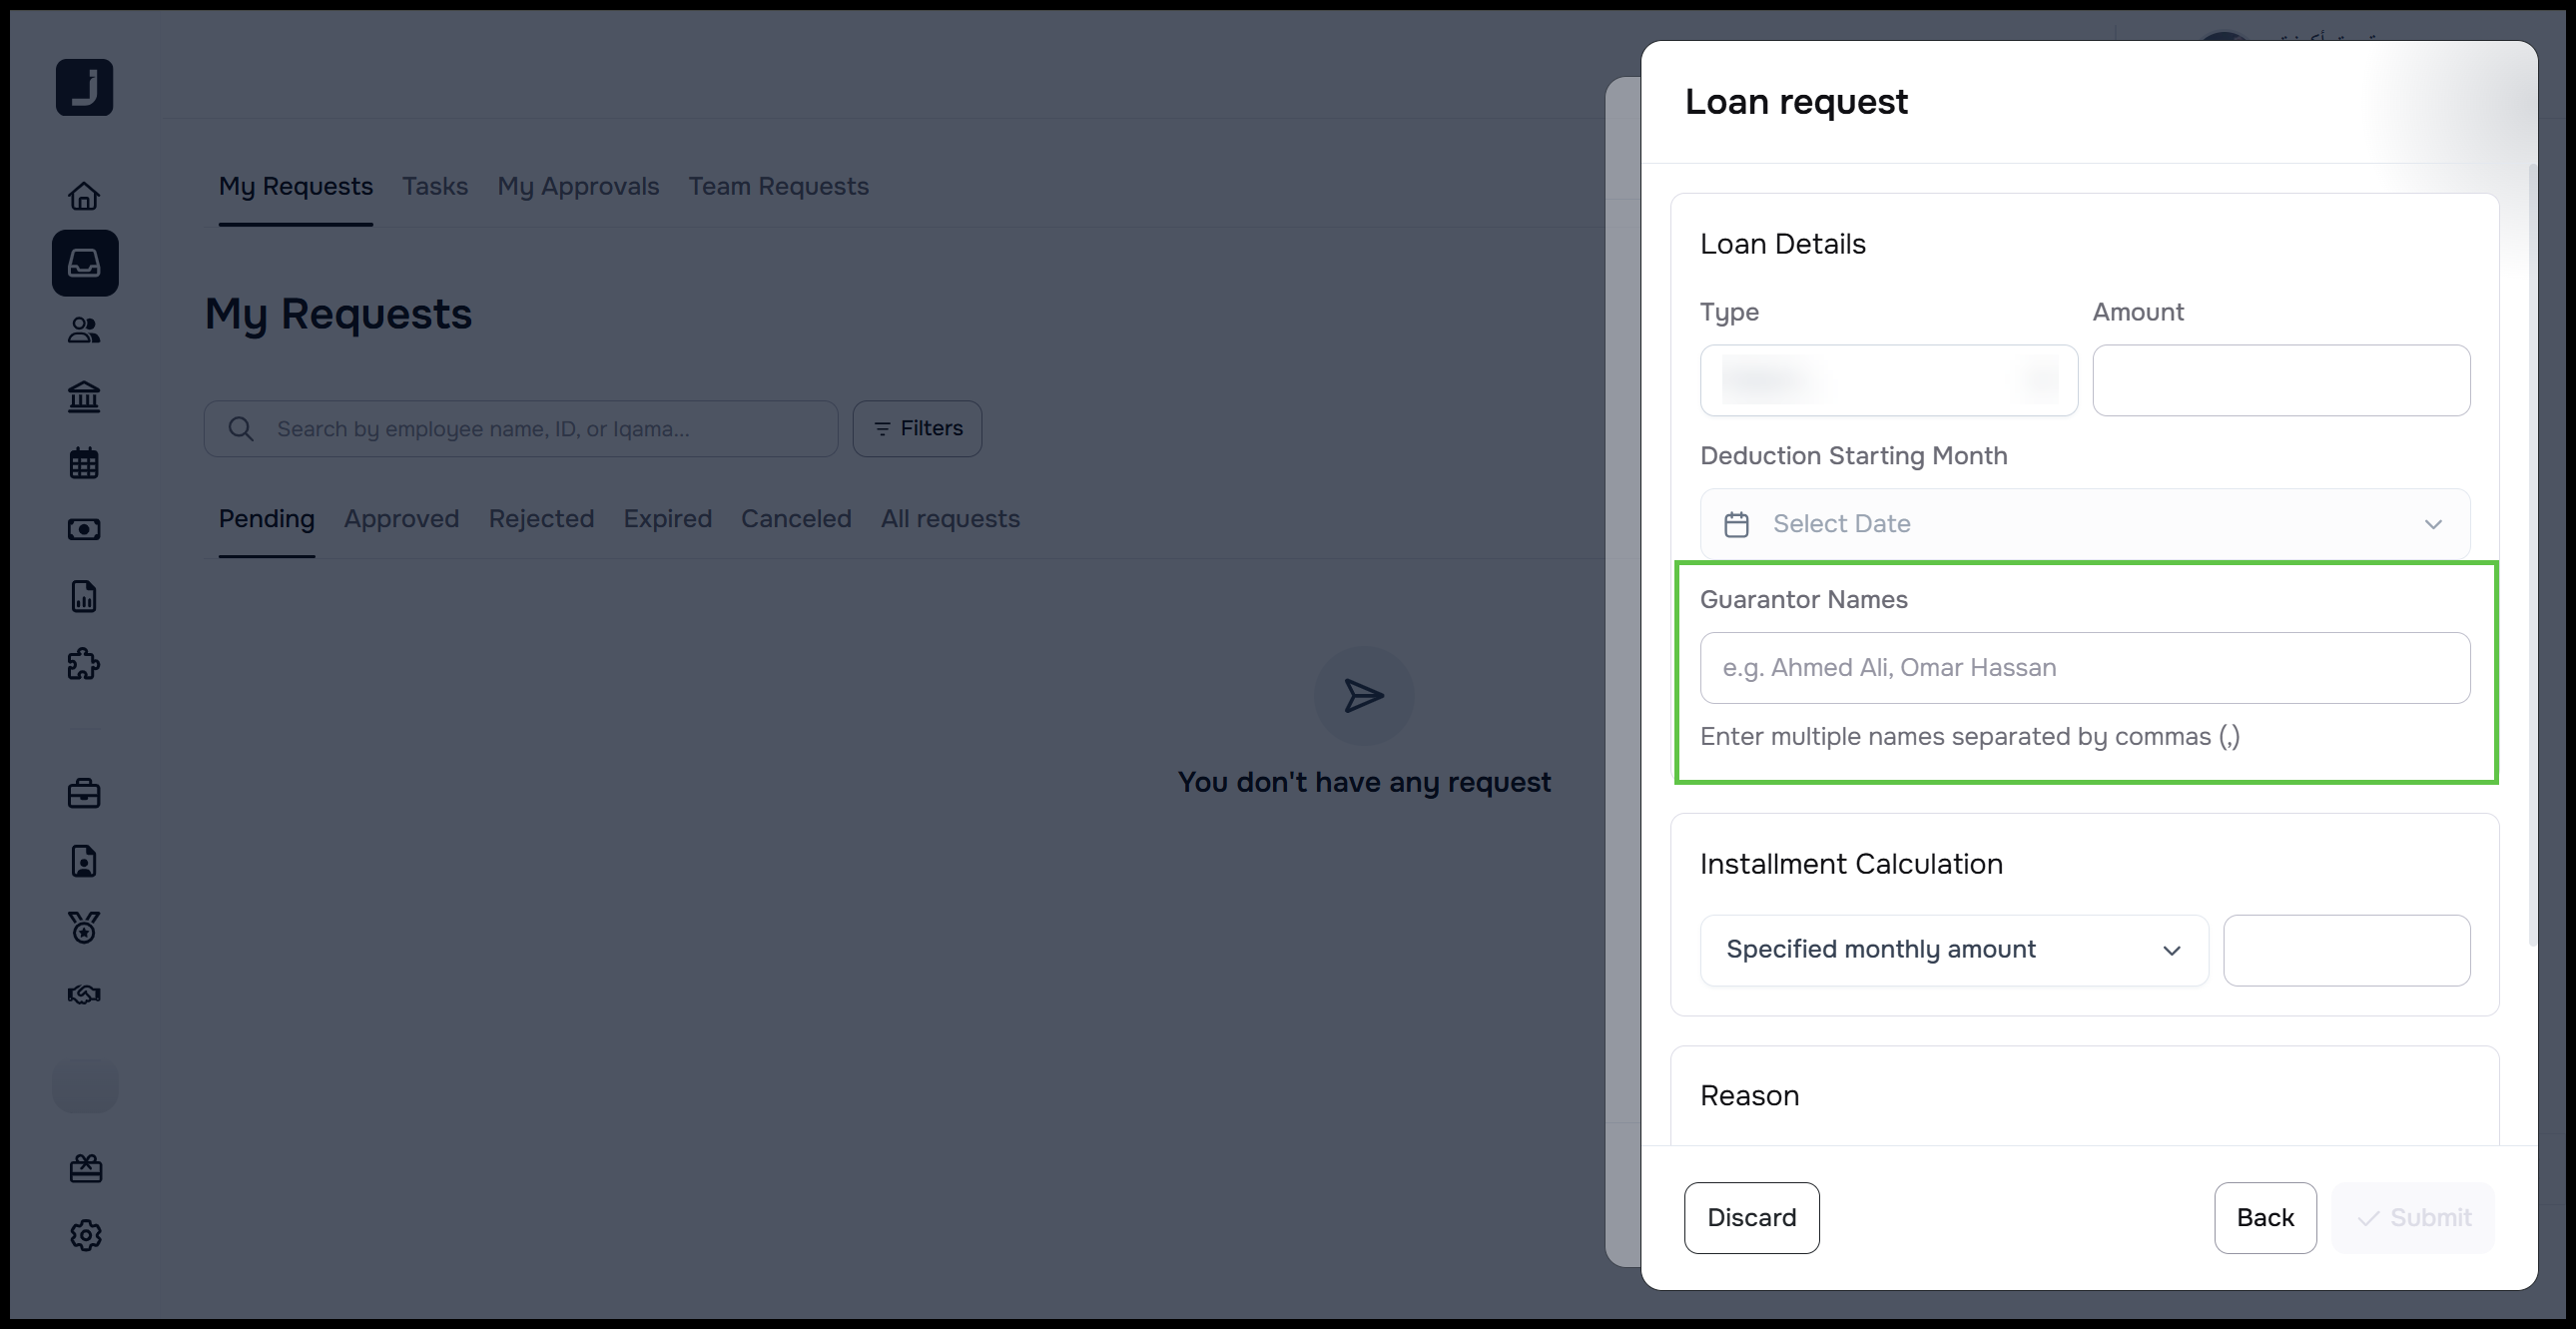The width and height of the screenshot is (2576, 1329).
Task: Click the bank building sidebar icon
Action: coord(84,397)
